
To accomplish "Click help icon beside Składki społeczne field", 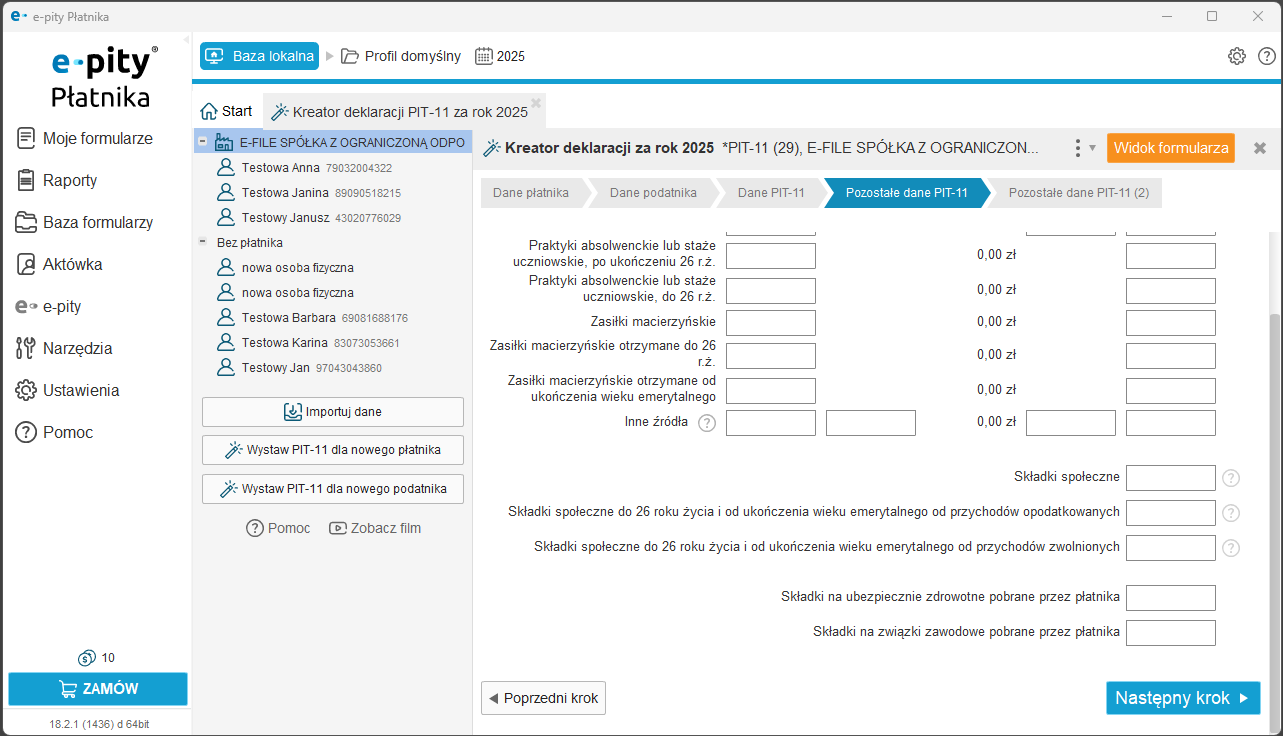I will tap(1231, 478).
